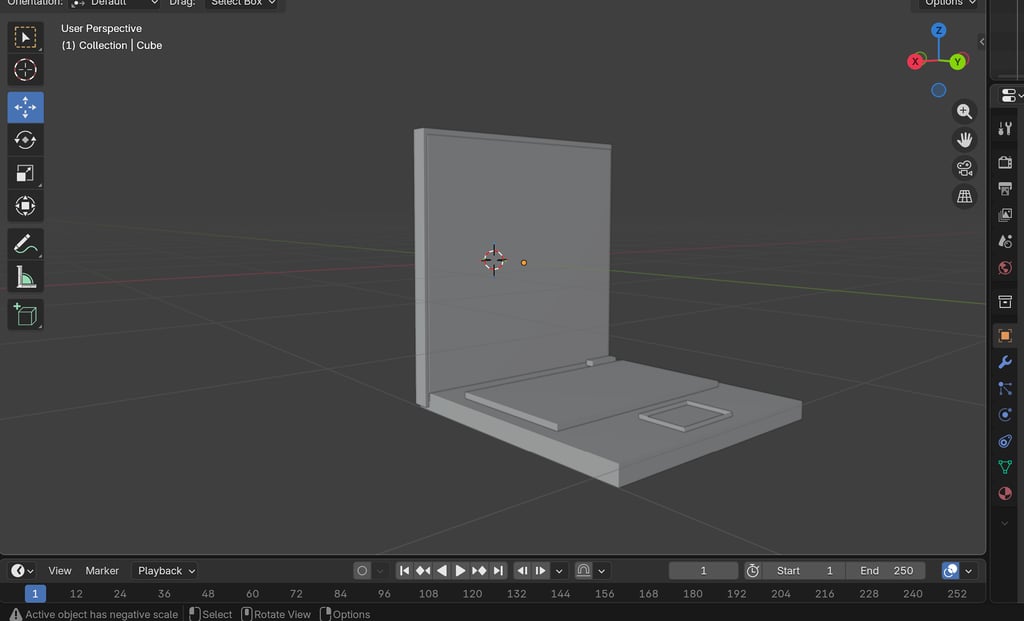Screen dimensions: 1024x621
Task: Open the Collection properties tab
Action: tap(1005, 302)
